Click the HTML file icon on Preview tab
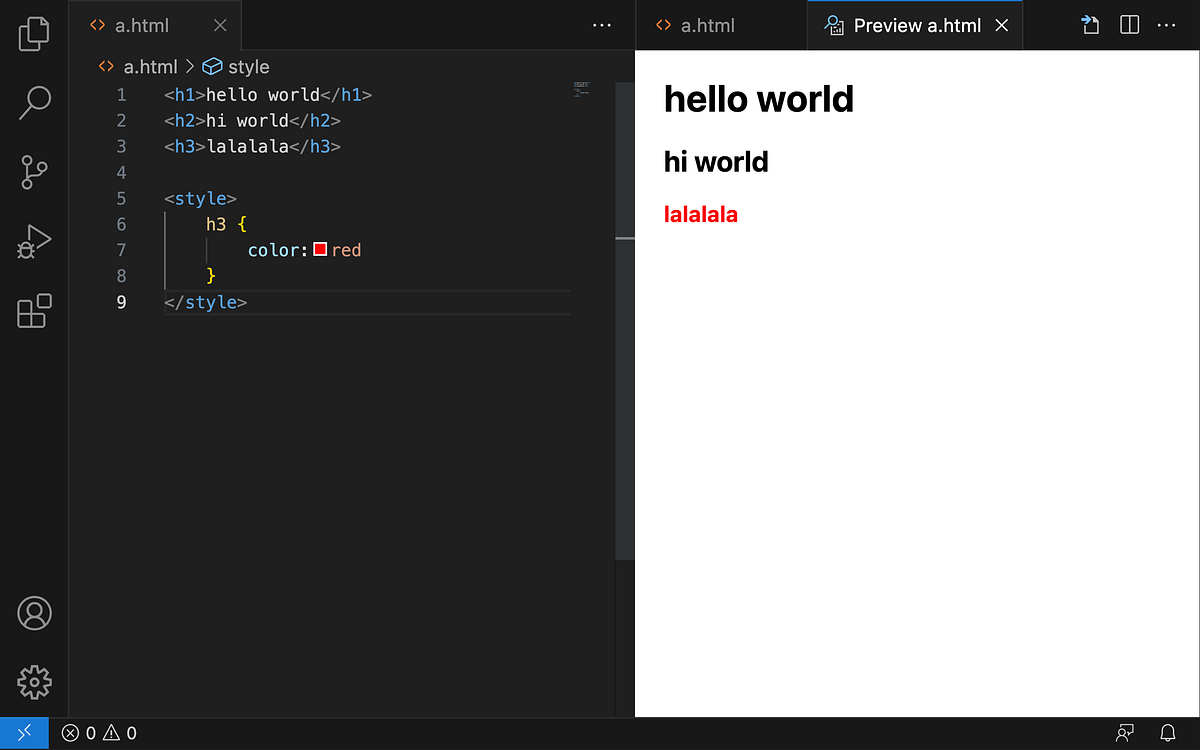1200x750 pixels. coord(835,26)
